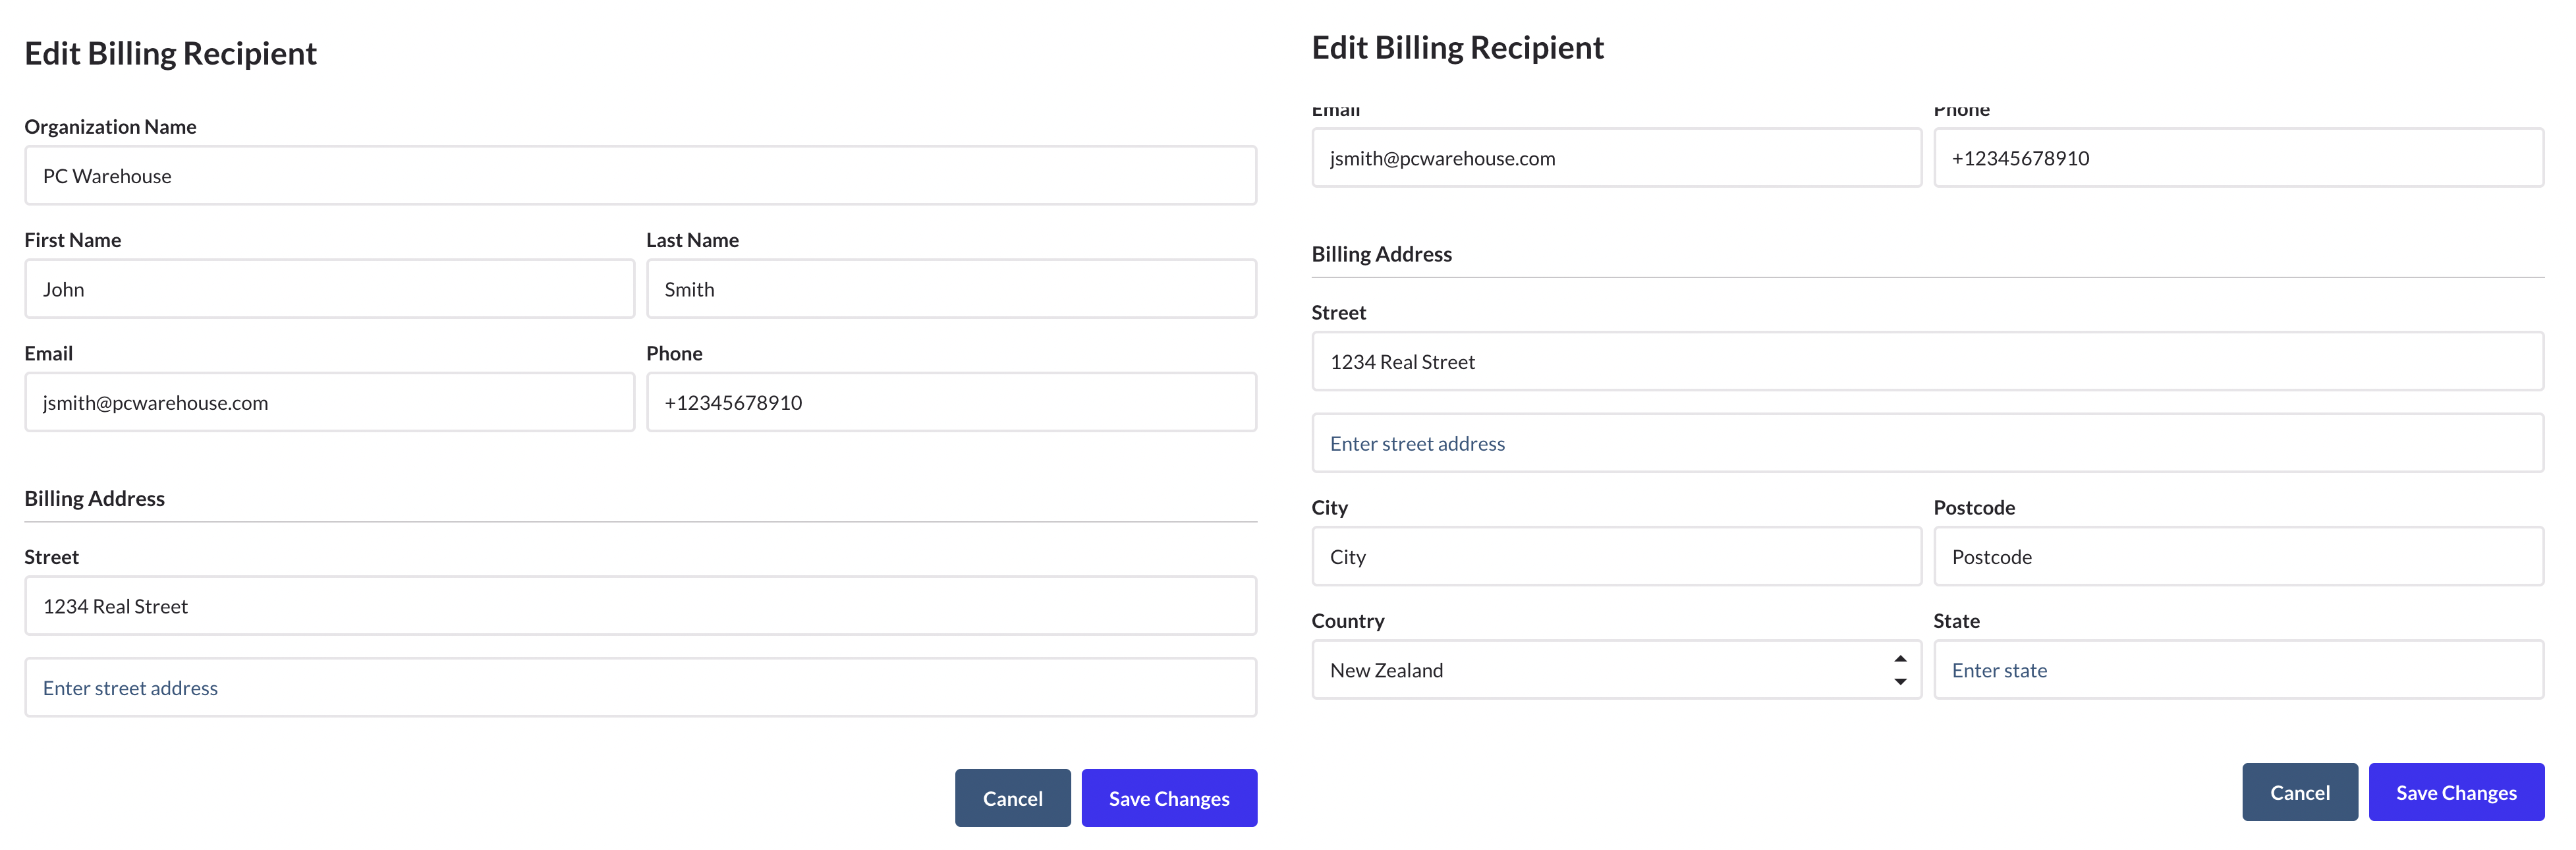Click the Postcode label
The width and height of the screenshot is (2576, 850).
click(1974, 507)
